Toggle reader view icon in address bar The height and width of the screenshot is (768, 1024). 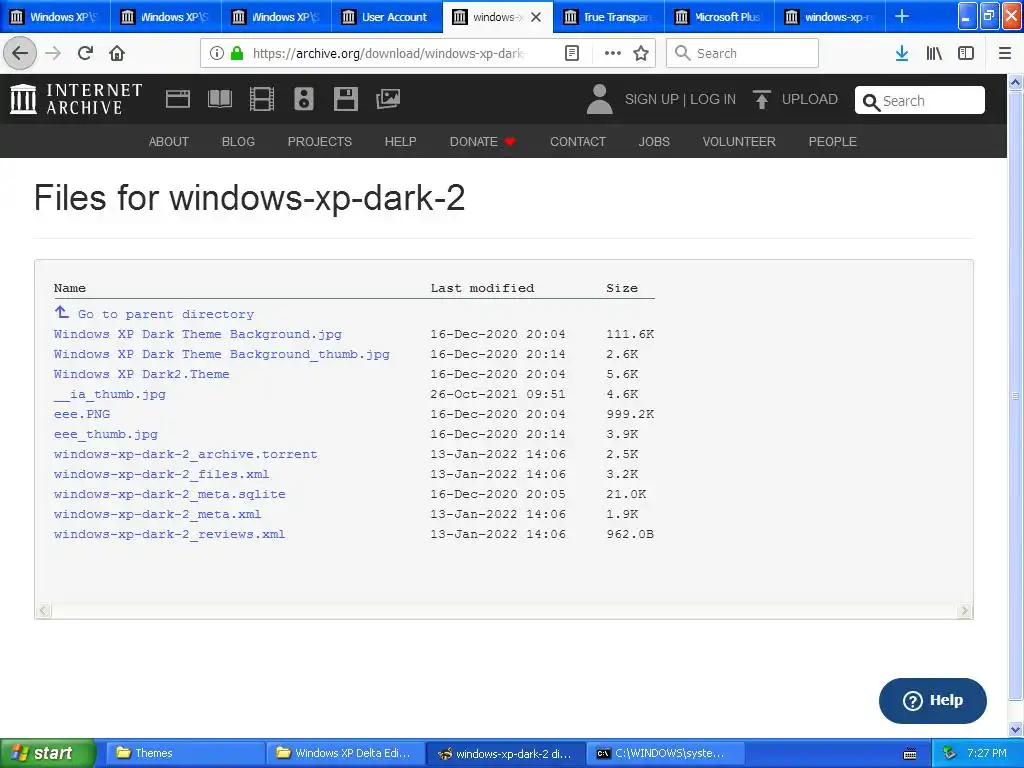[x=571, y=53]
